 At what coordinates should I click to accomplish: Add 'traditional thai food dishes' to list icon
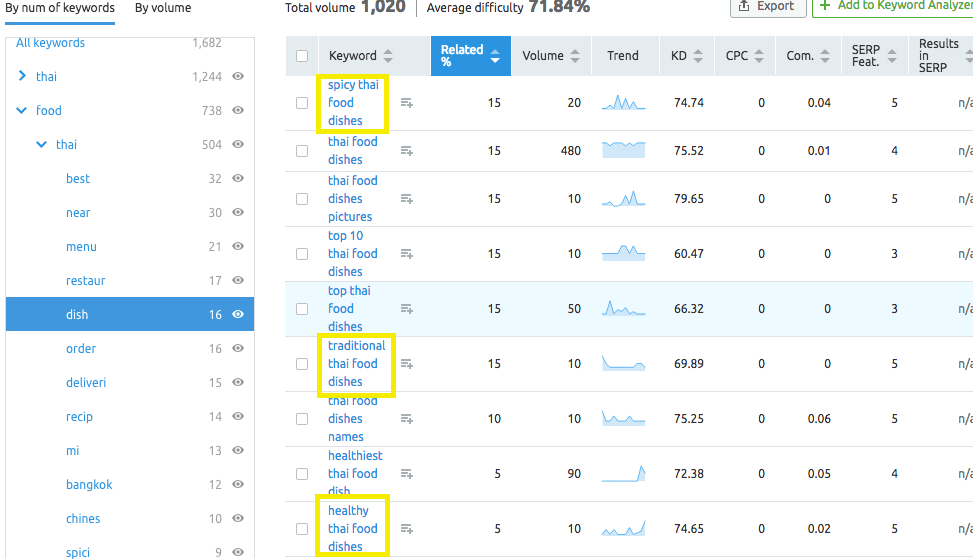click(x=406, y=364)
